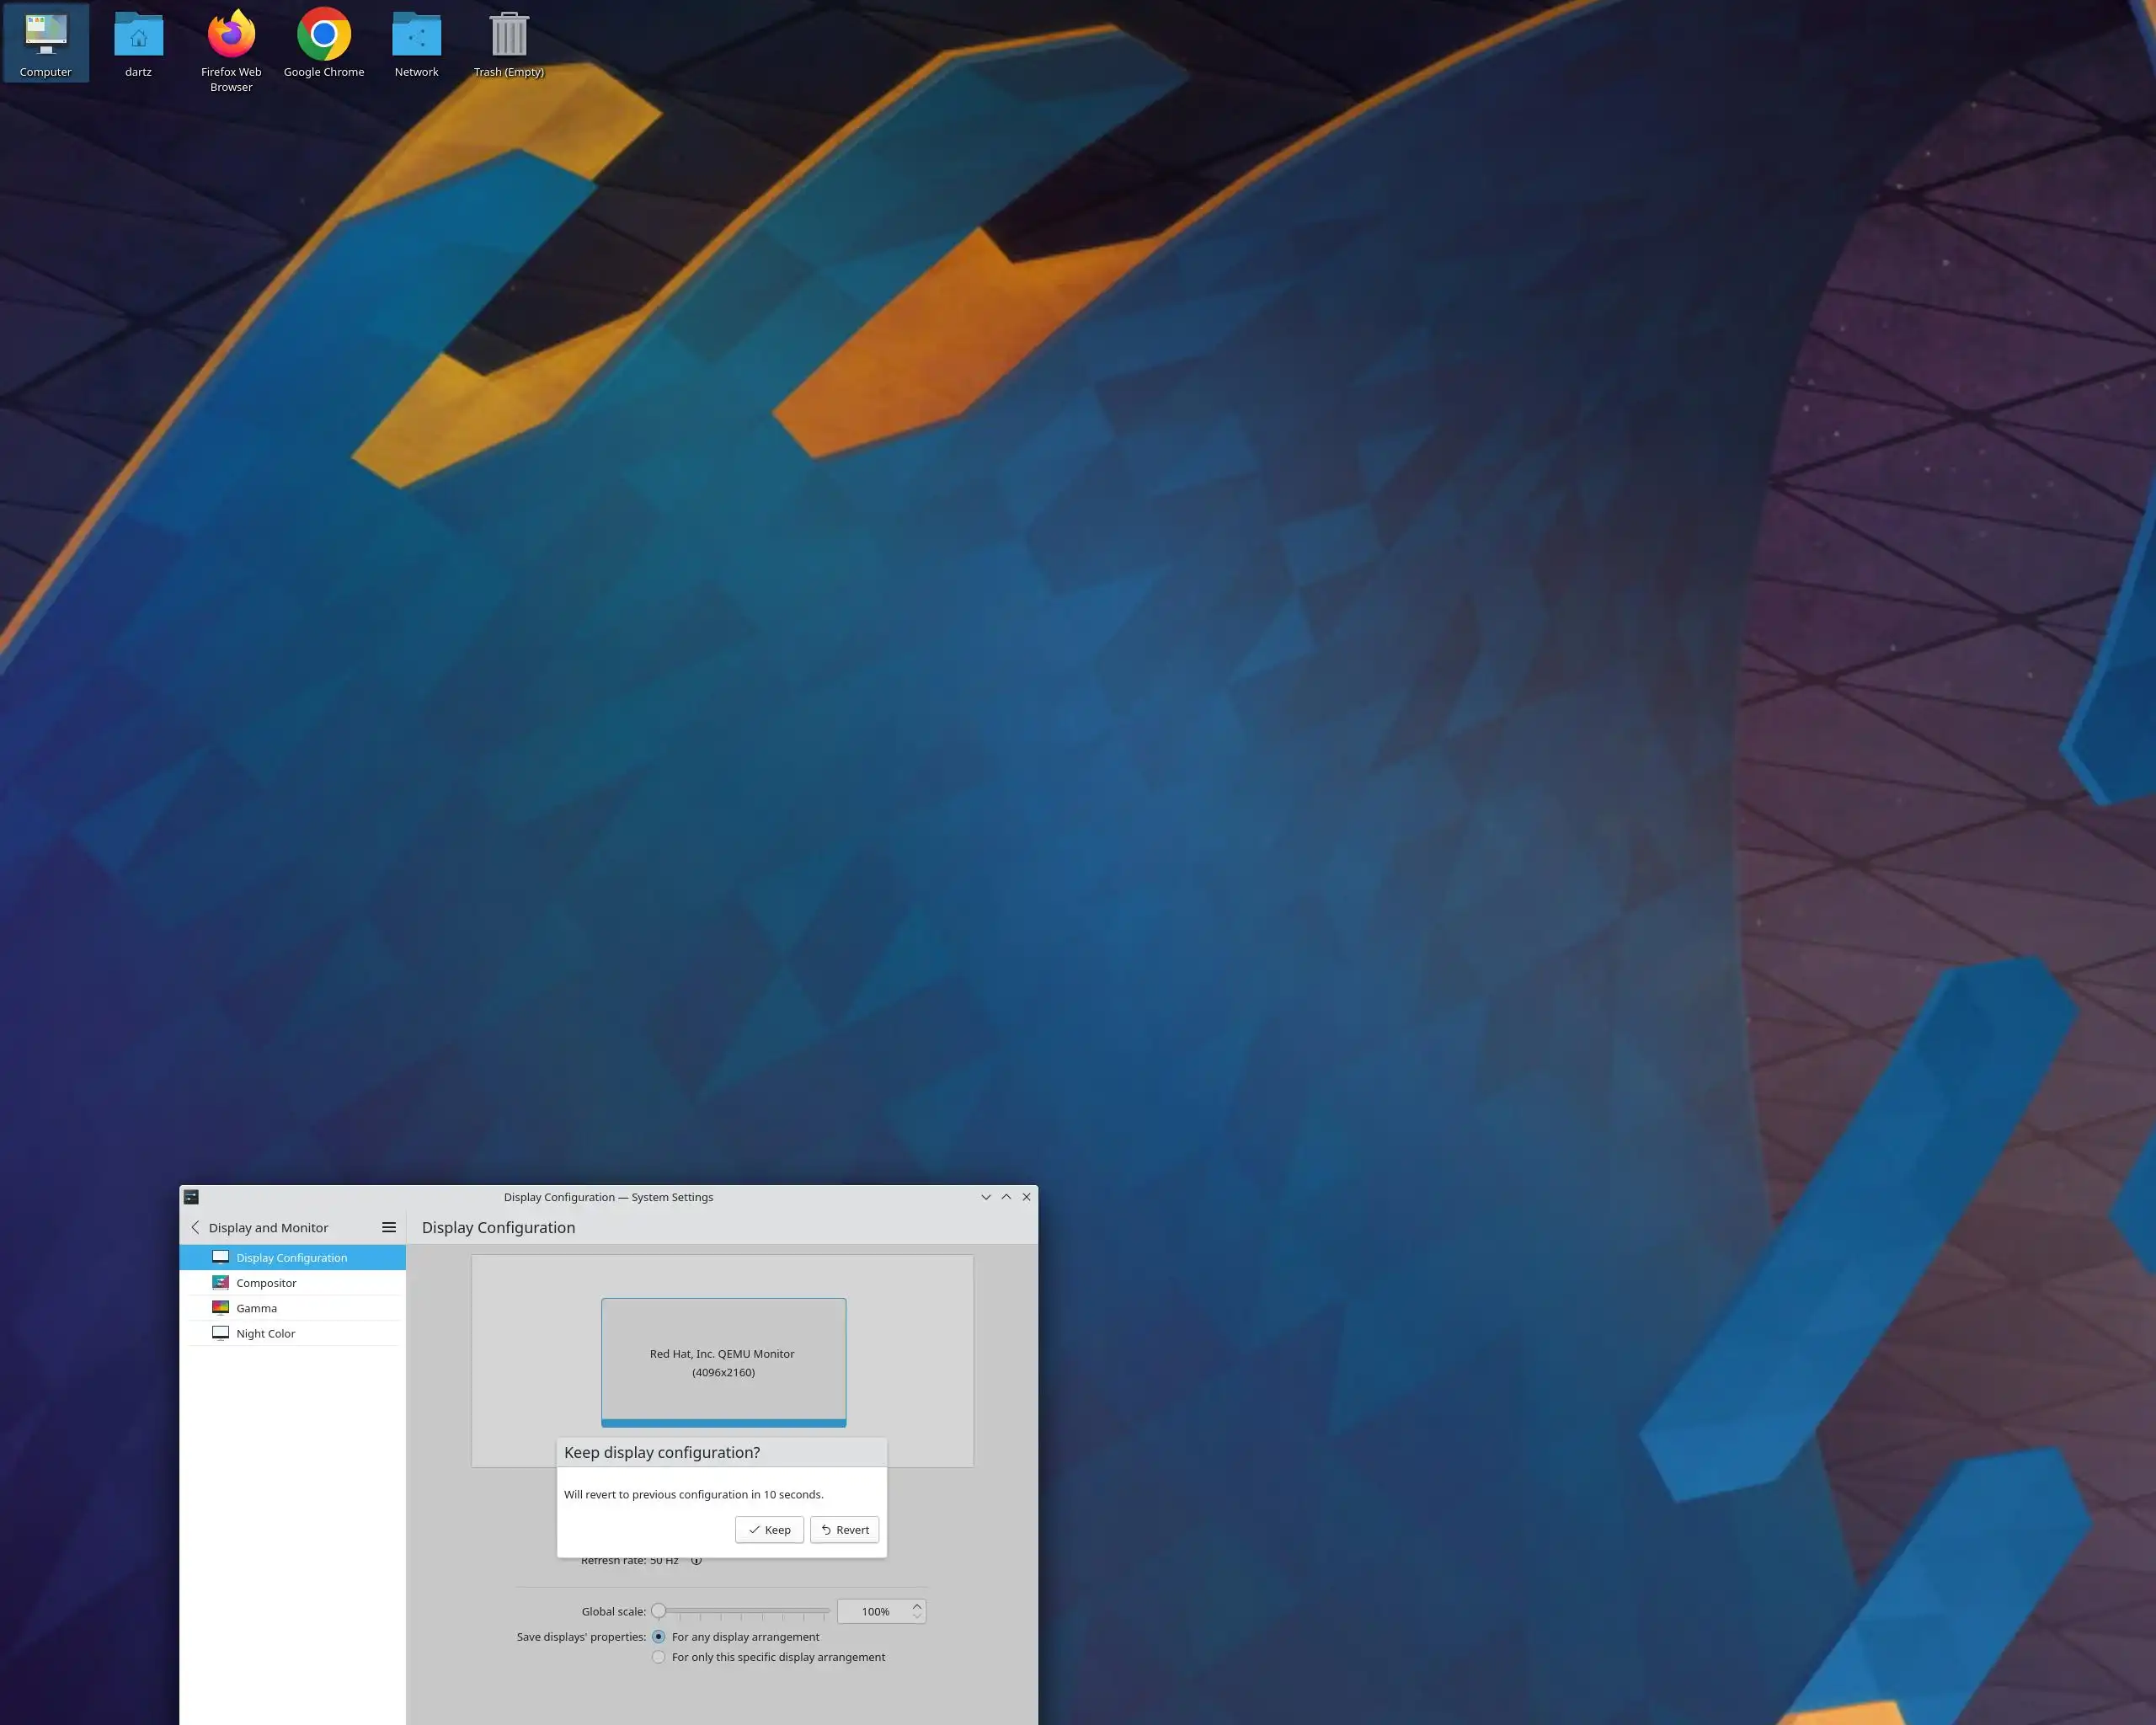The width and height of the screenshot is (2156, 1725).
Task: Click the hamburger menu in sidebar header
Action: click(x=389, y=1227)
